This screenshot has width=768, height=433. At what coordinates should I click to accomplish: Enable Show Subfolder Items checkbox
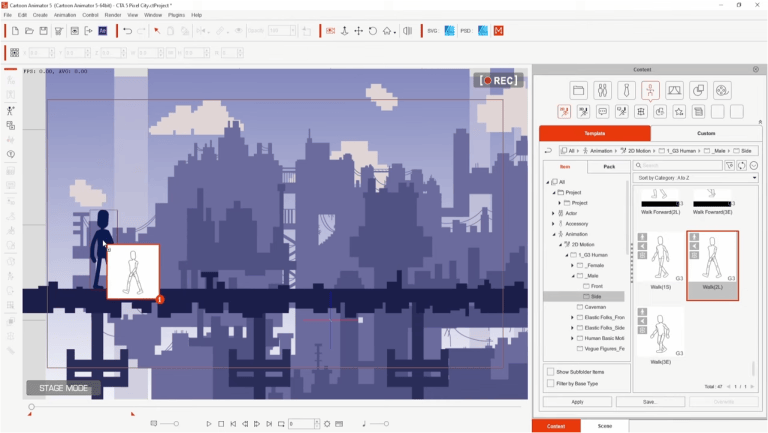551,372
